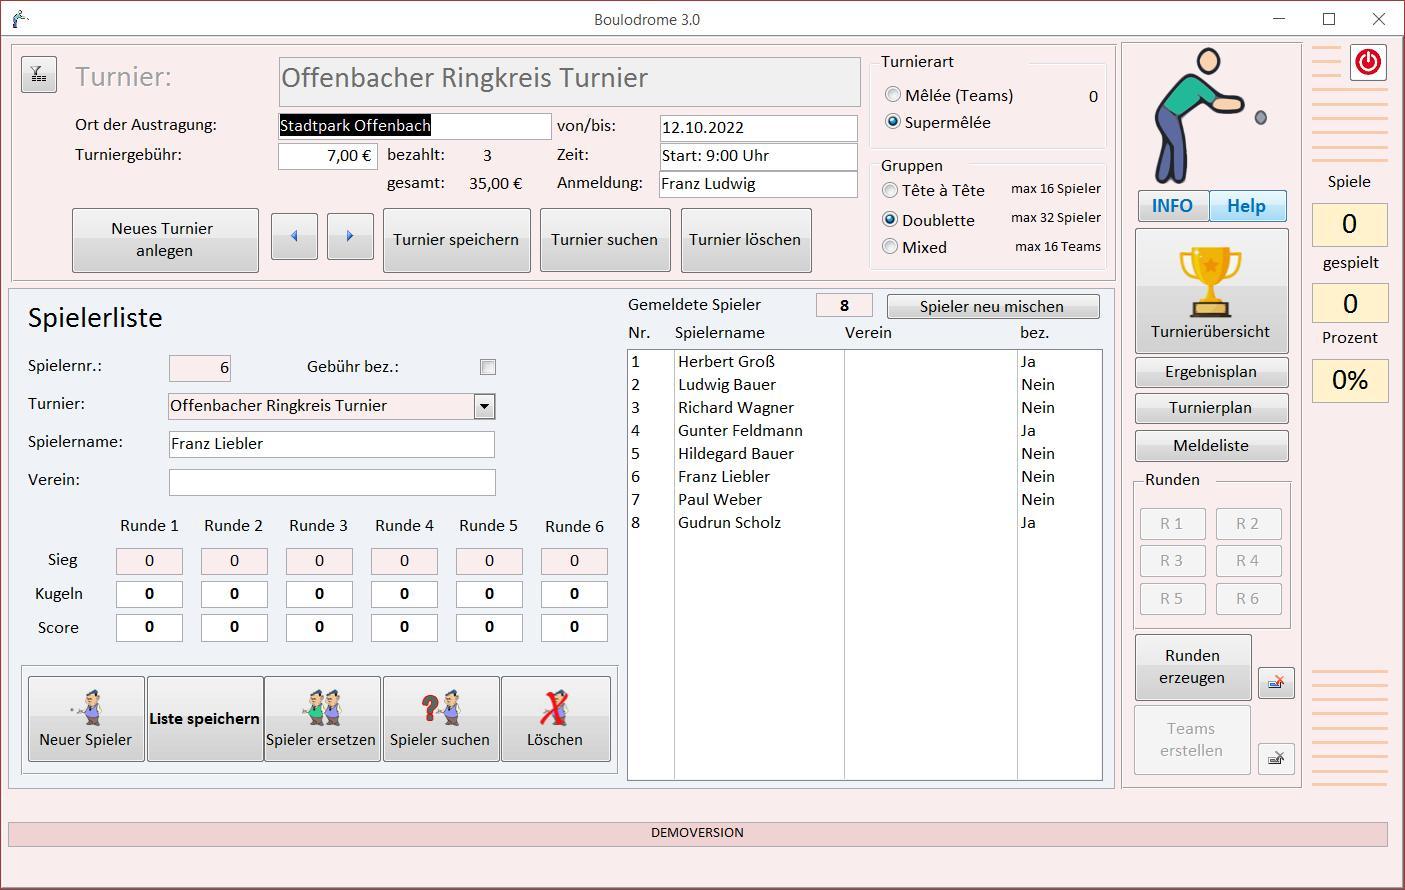1405x890 pixels.
Task: Open Spieler suchen with question mark icon
Action: click(440, 719)
